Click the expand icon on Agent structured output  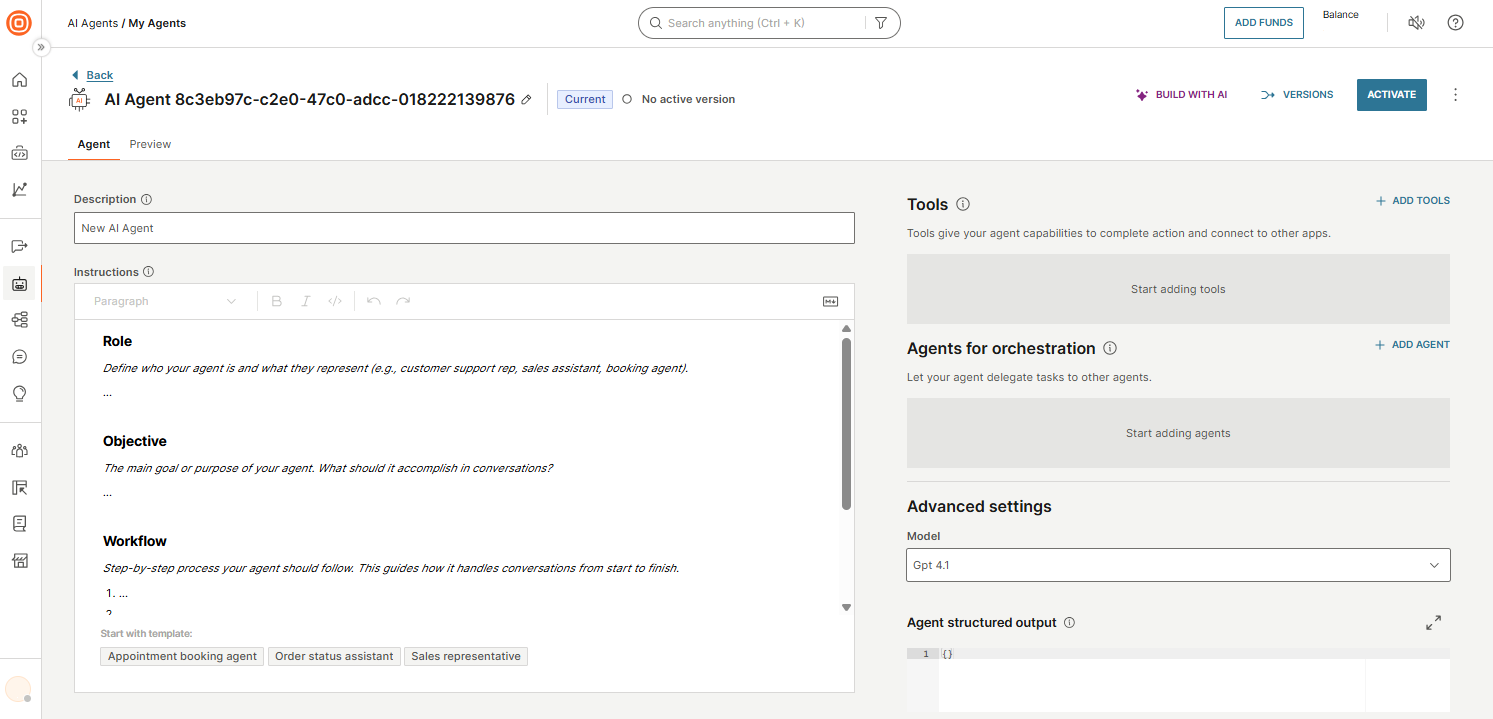click(1433, 622)
